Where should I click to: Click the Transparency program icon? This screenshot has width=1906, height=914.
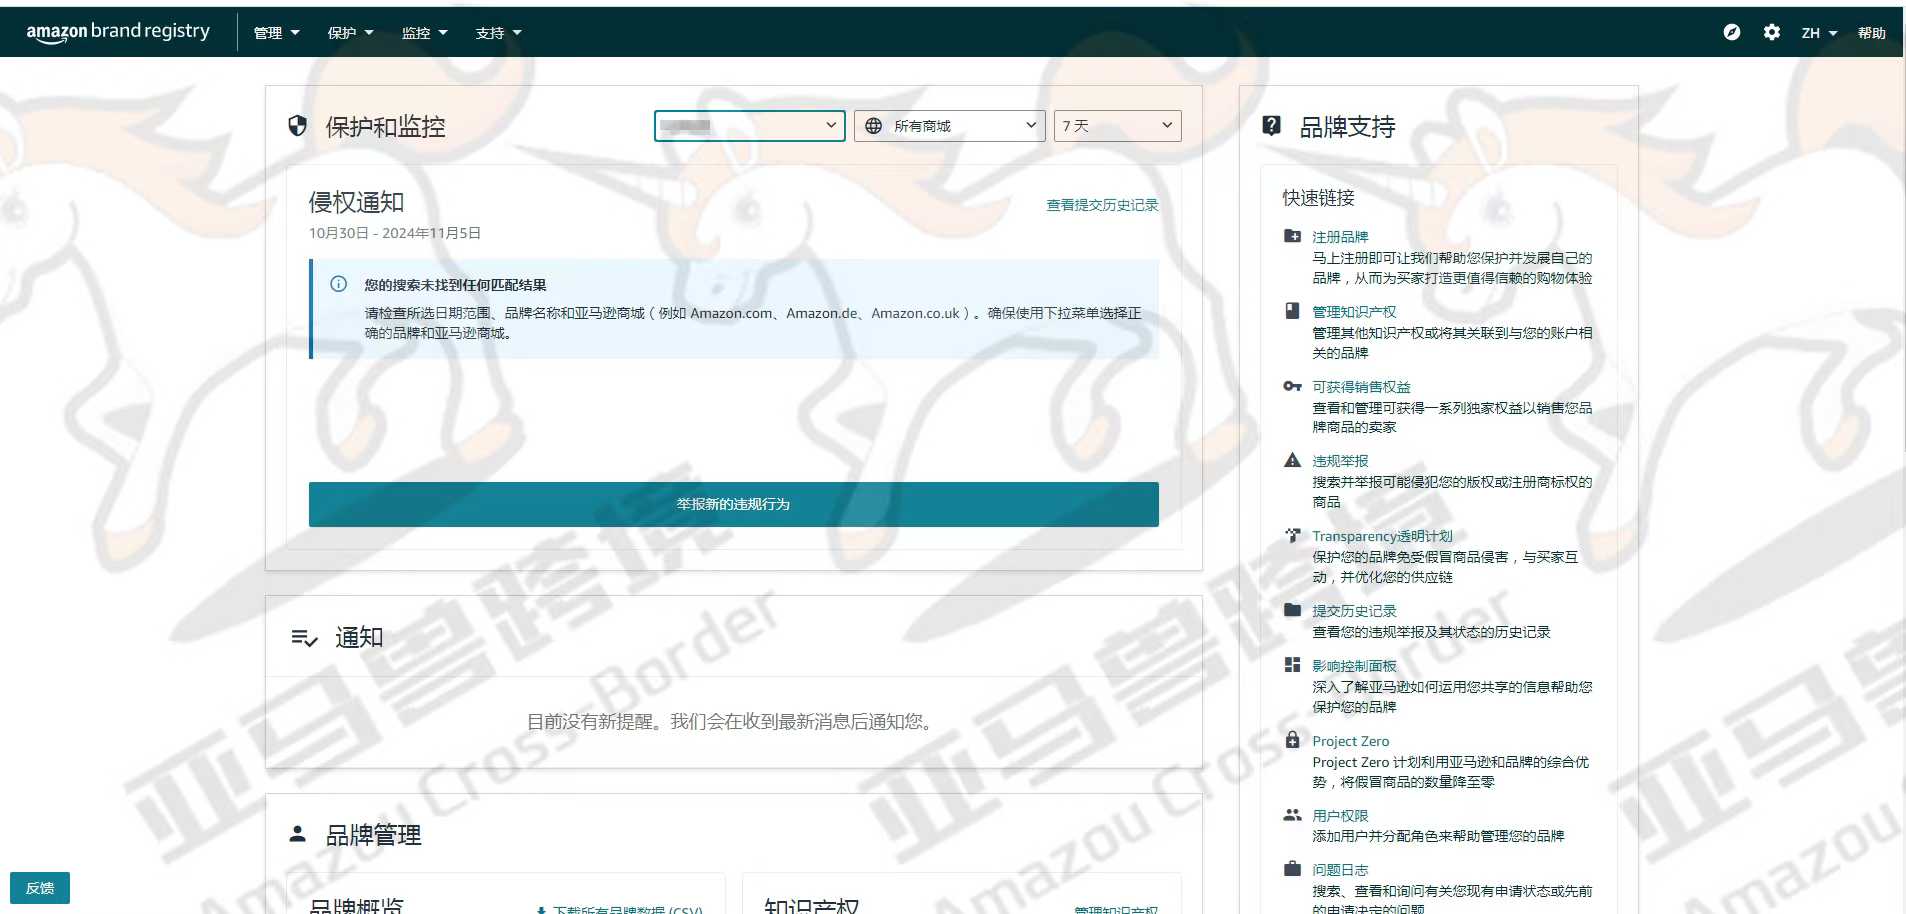click(x=1292, y=535)
